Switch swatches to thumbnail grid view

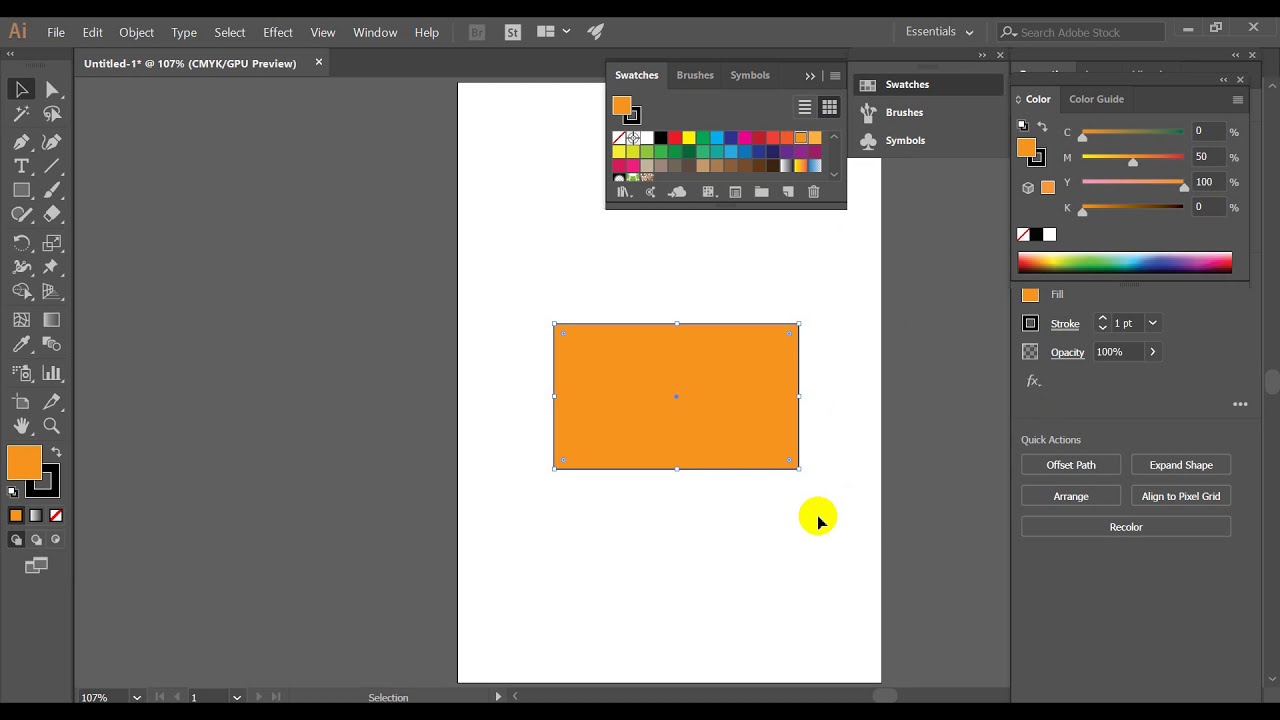click(829, 107)
